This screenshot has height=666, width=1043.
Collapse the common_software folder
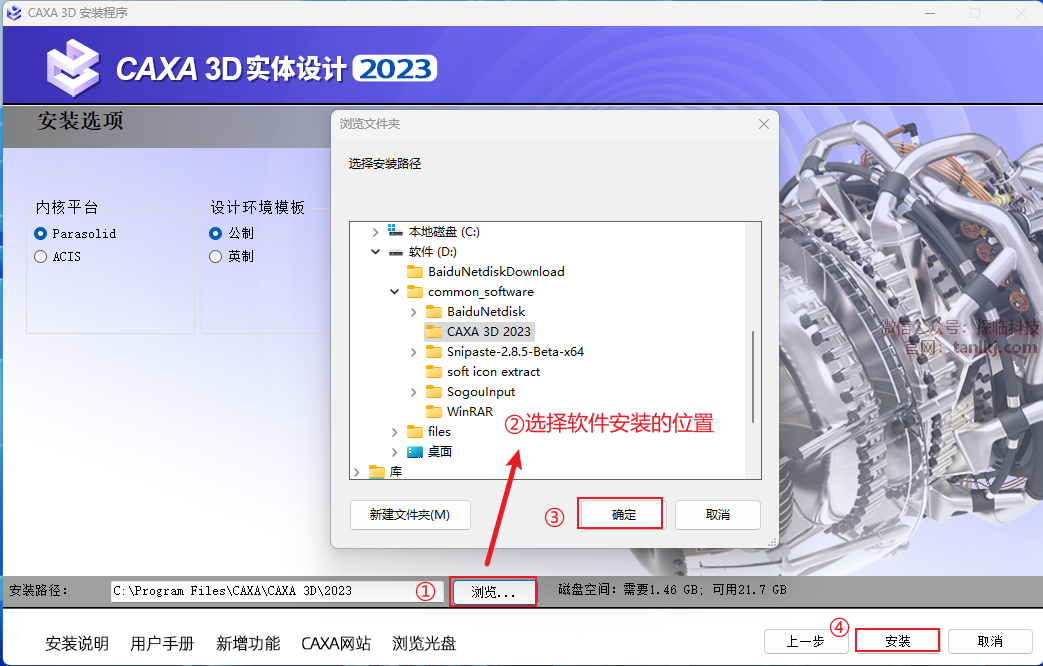(x=394, y=291)
